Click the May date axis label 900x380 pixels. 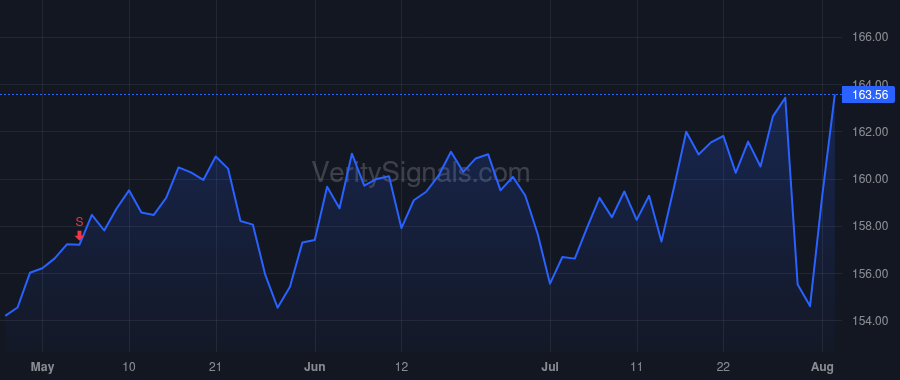tap(42, 367)
